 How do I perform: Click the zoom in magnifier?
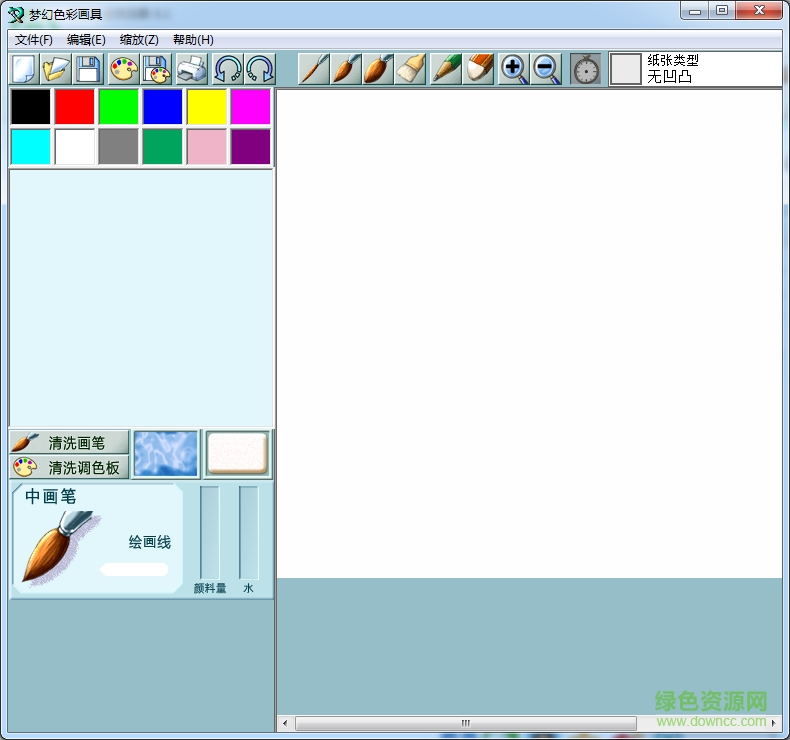(x=514, y=69)
